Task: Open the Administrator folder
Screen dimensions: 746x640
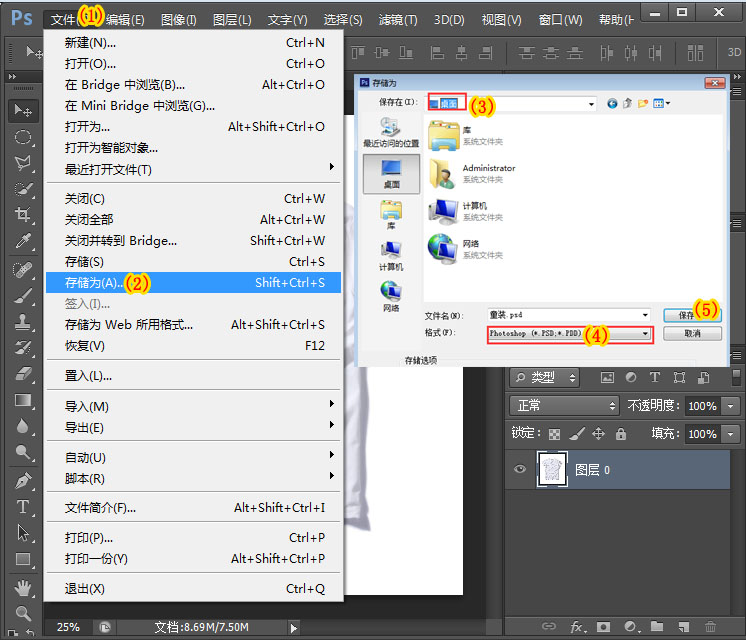Action: click(472, 173)
